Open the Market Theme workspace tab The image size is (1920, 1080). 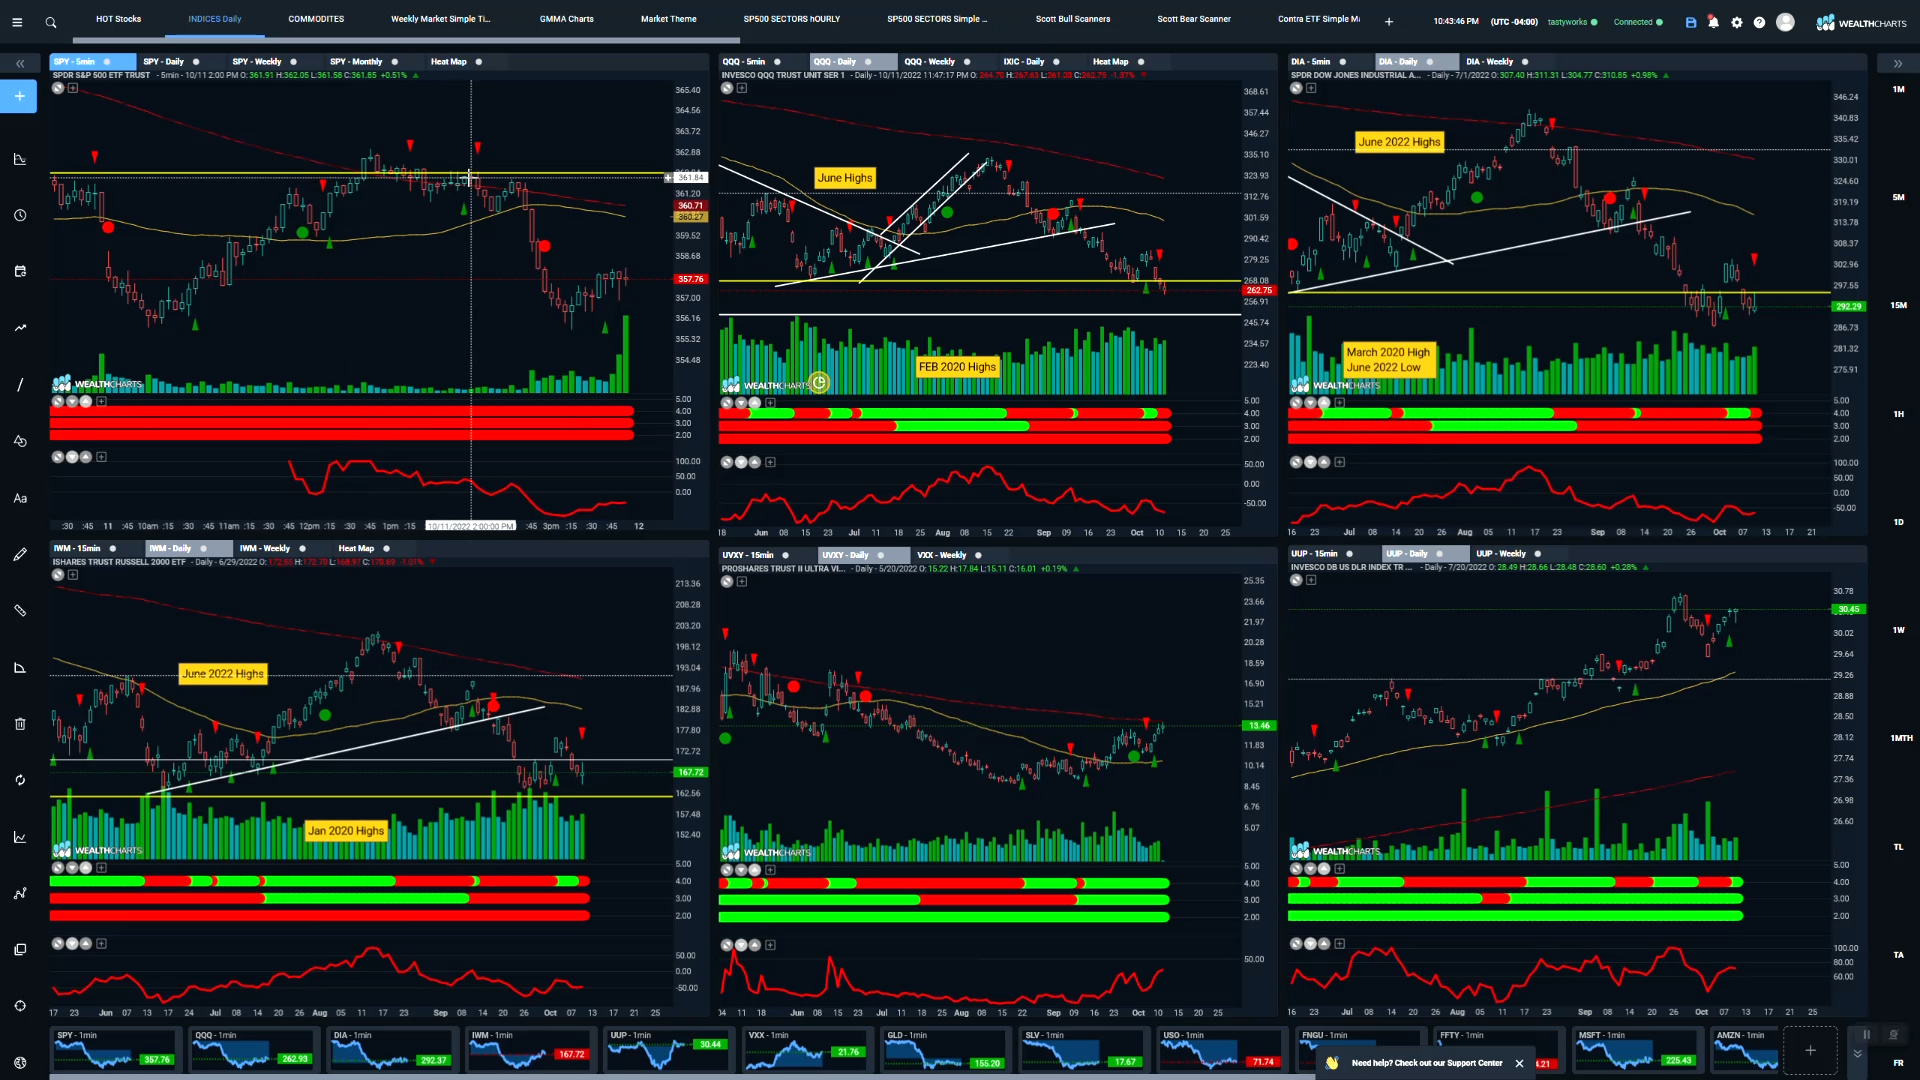point(668,19)
